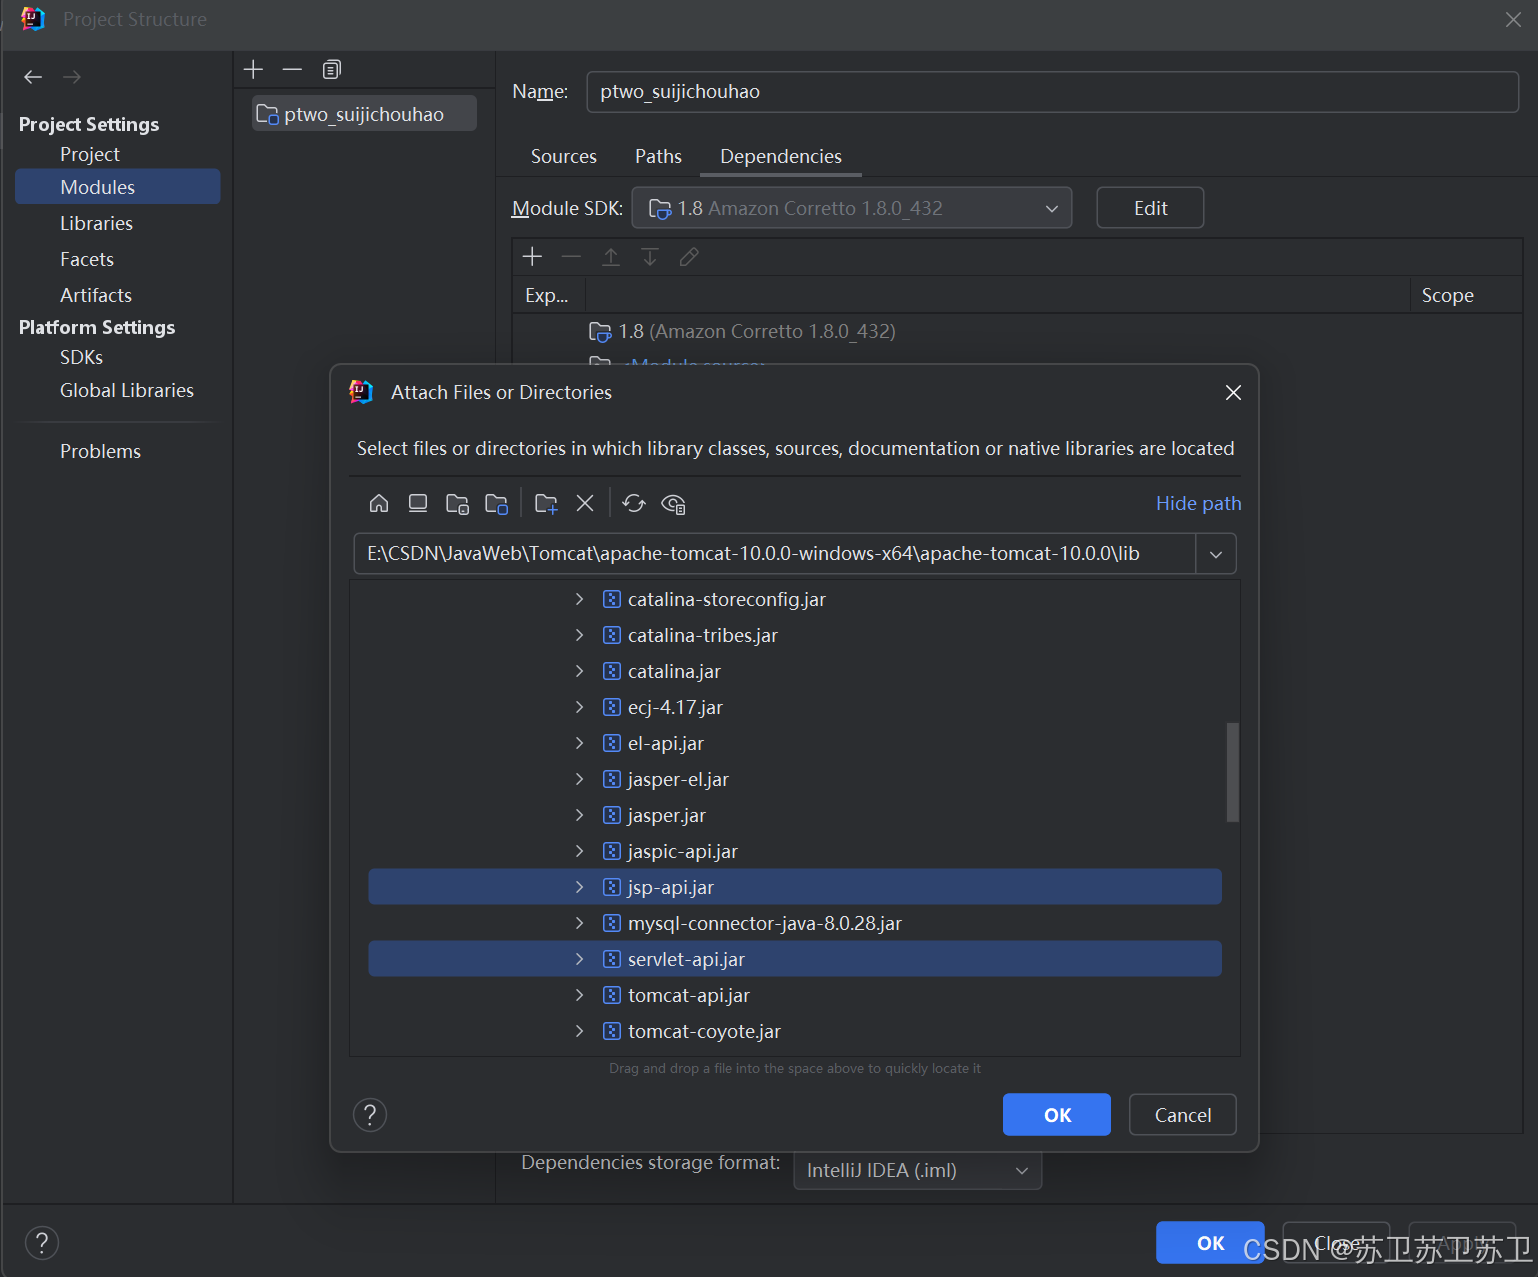Switch to Sources tab
The image size is (1538, 1277).
point(564,156)
